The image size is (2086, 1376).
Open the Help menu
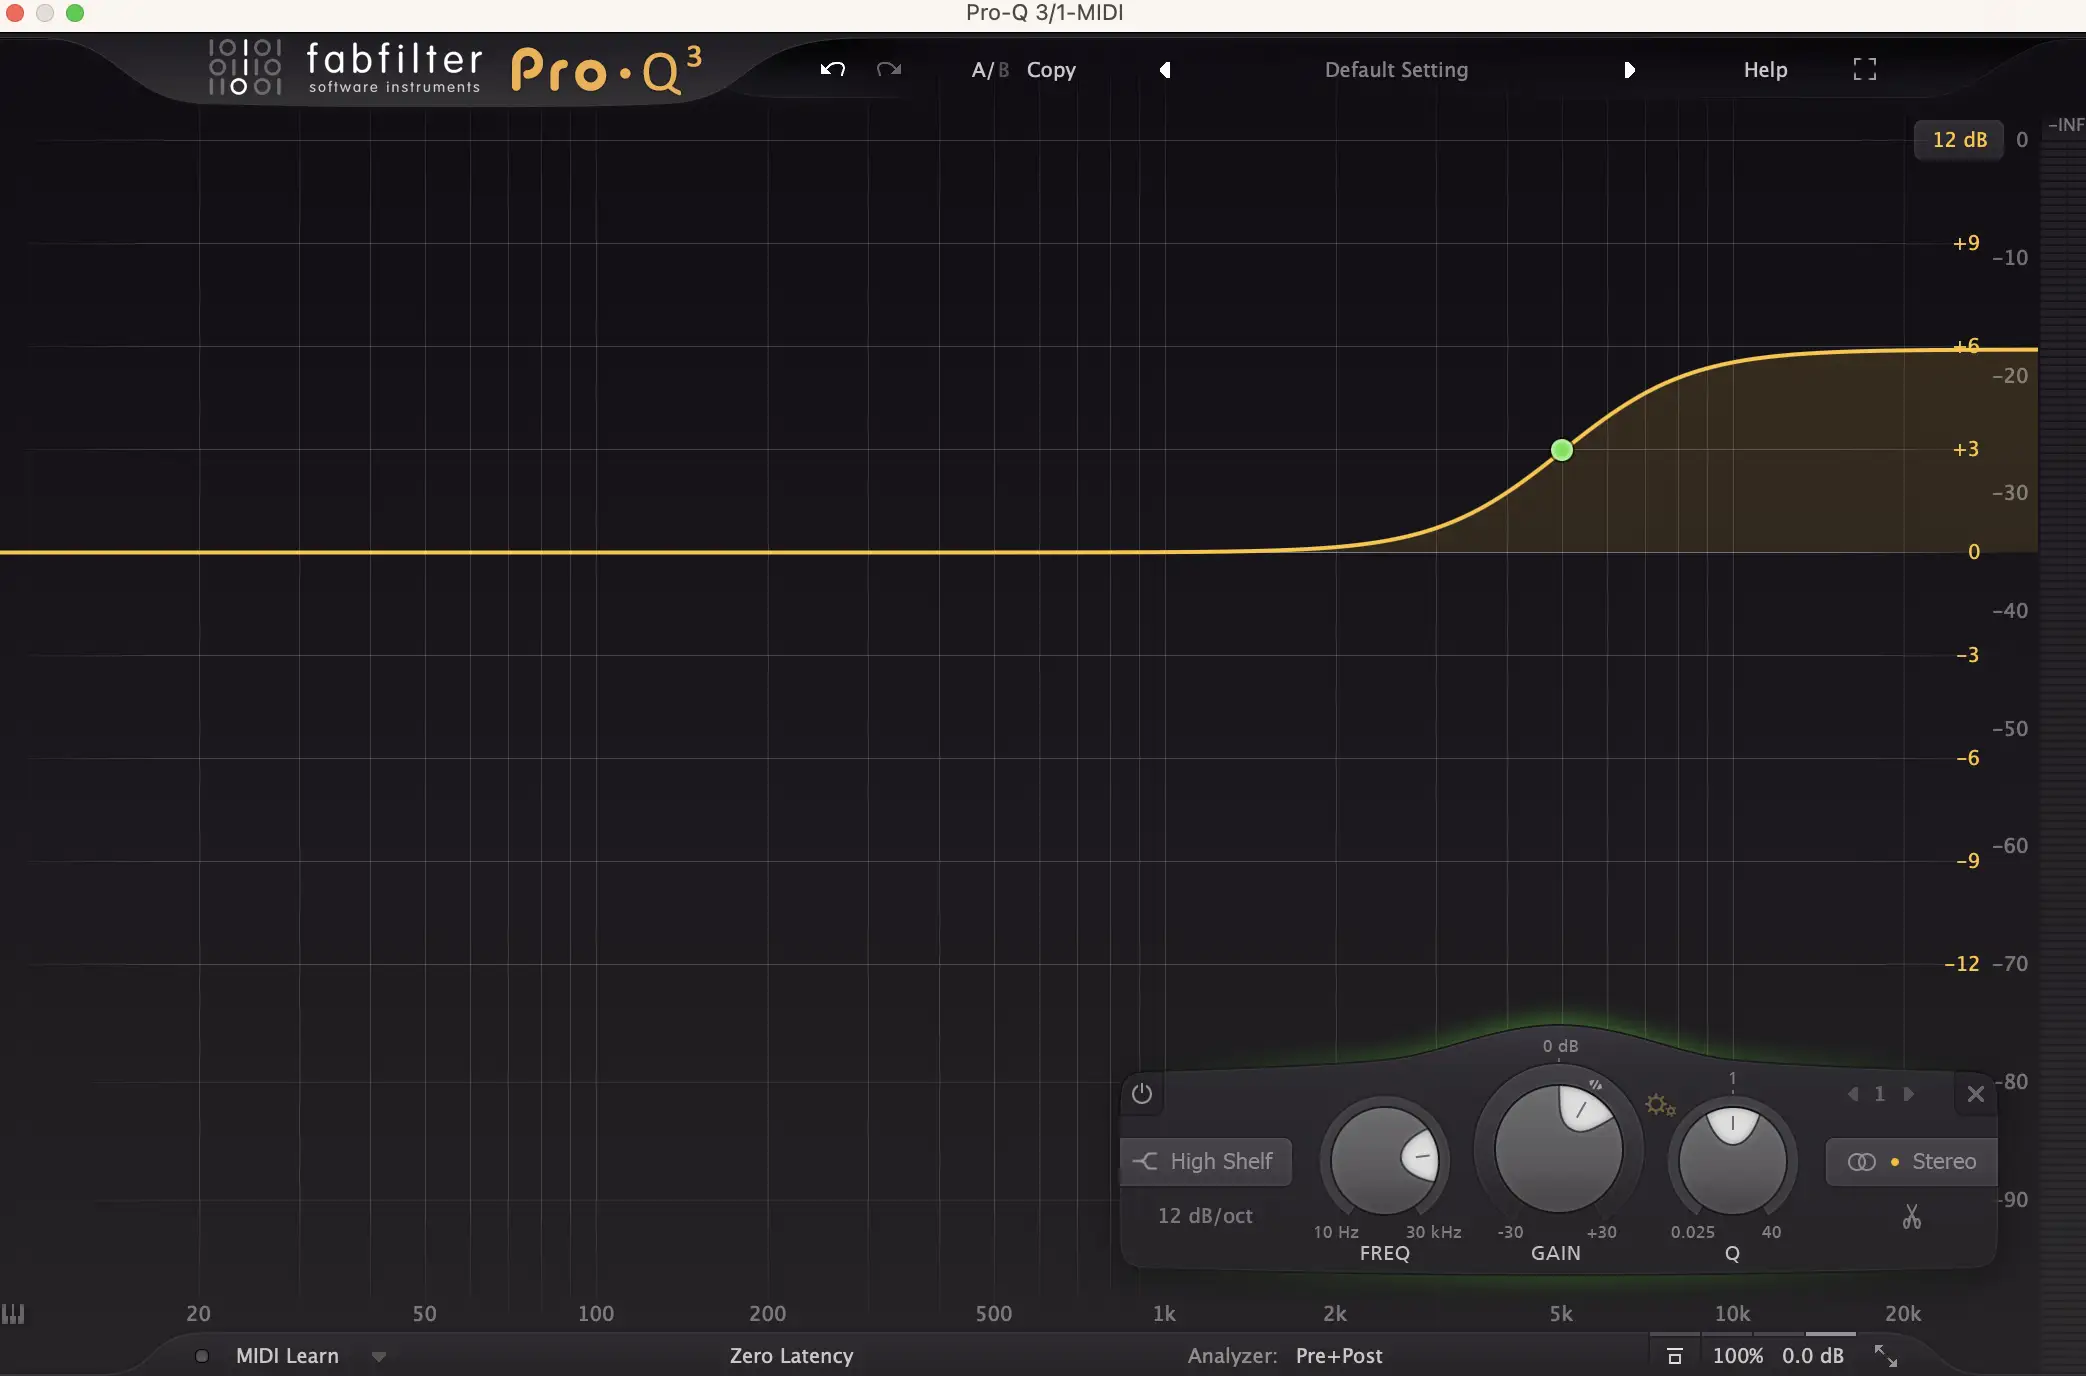(x=1764, y=70)
